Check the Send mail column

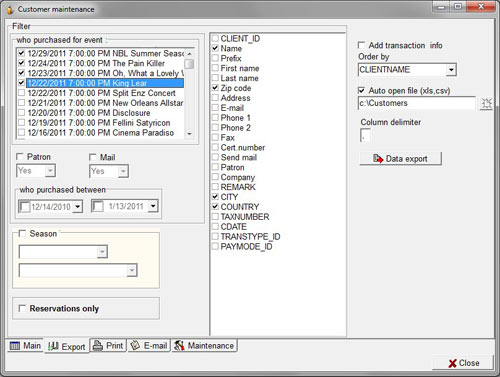click(x=215, y=157)
